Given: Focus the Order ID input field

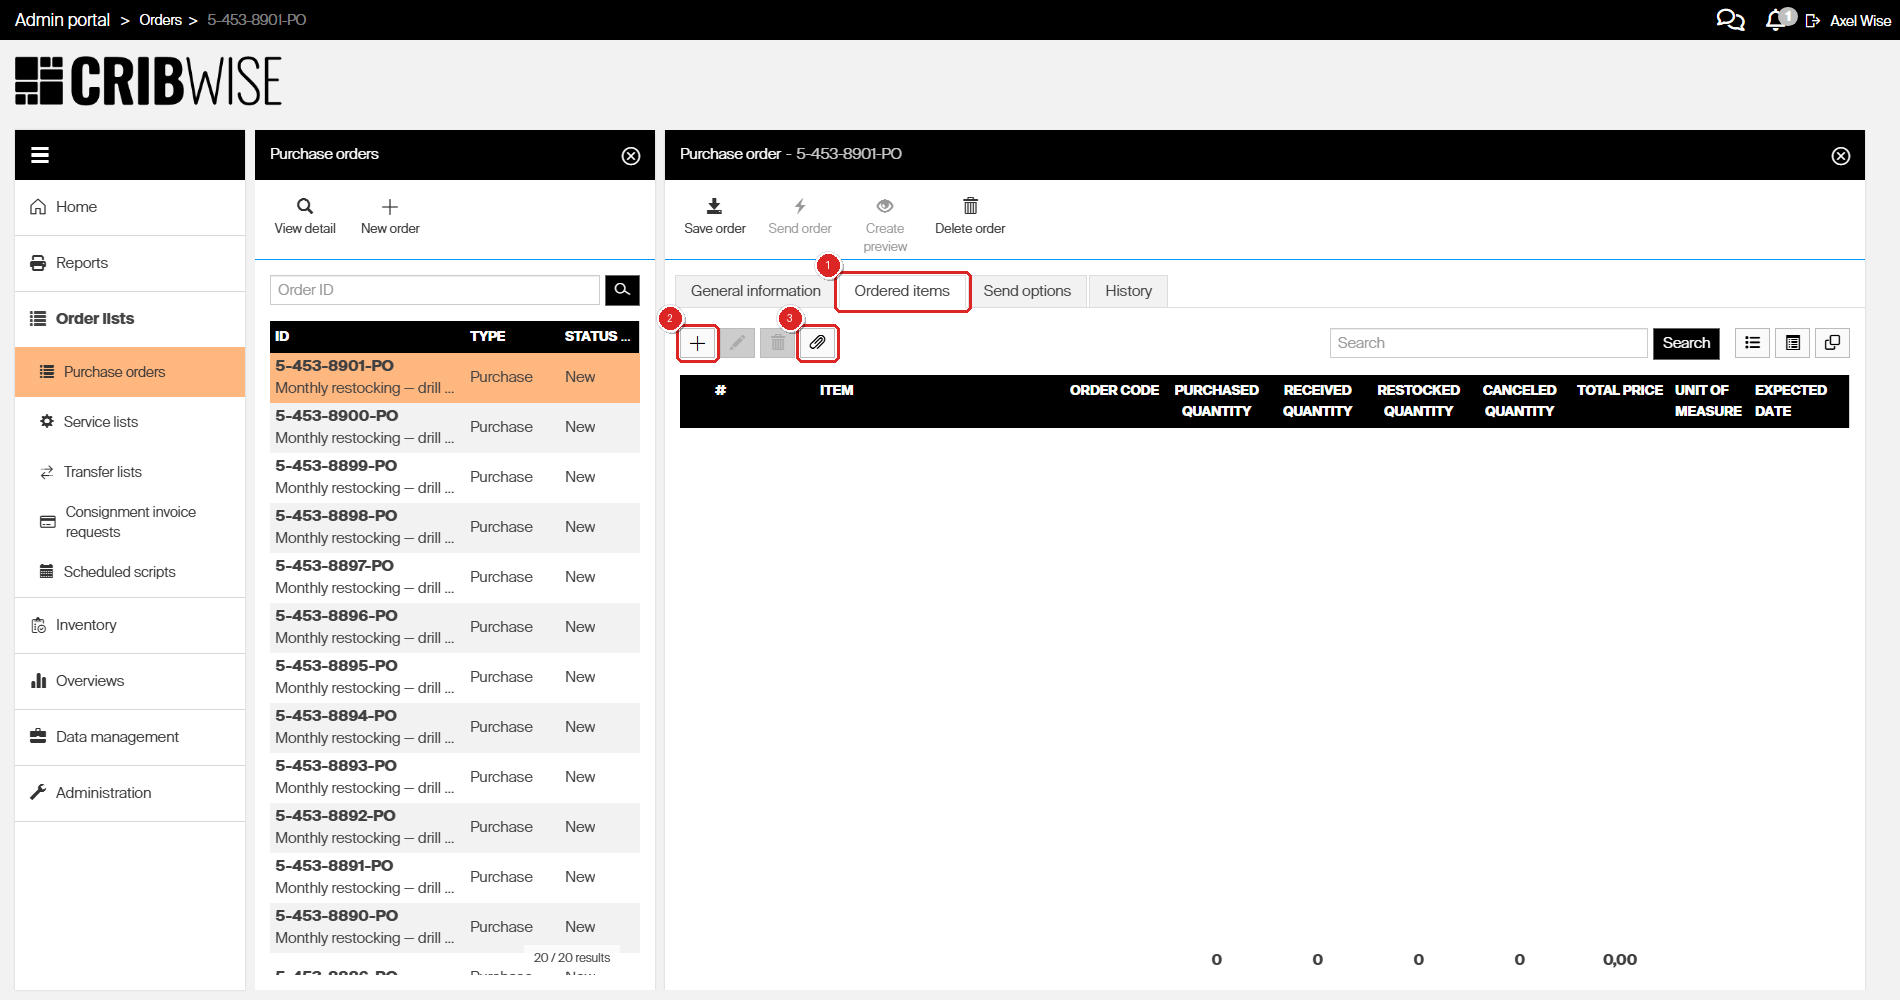Looking at the screenshot, I should pos(434,290).
